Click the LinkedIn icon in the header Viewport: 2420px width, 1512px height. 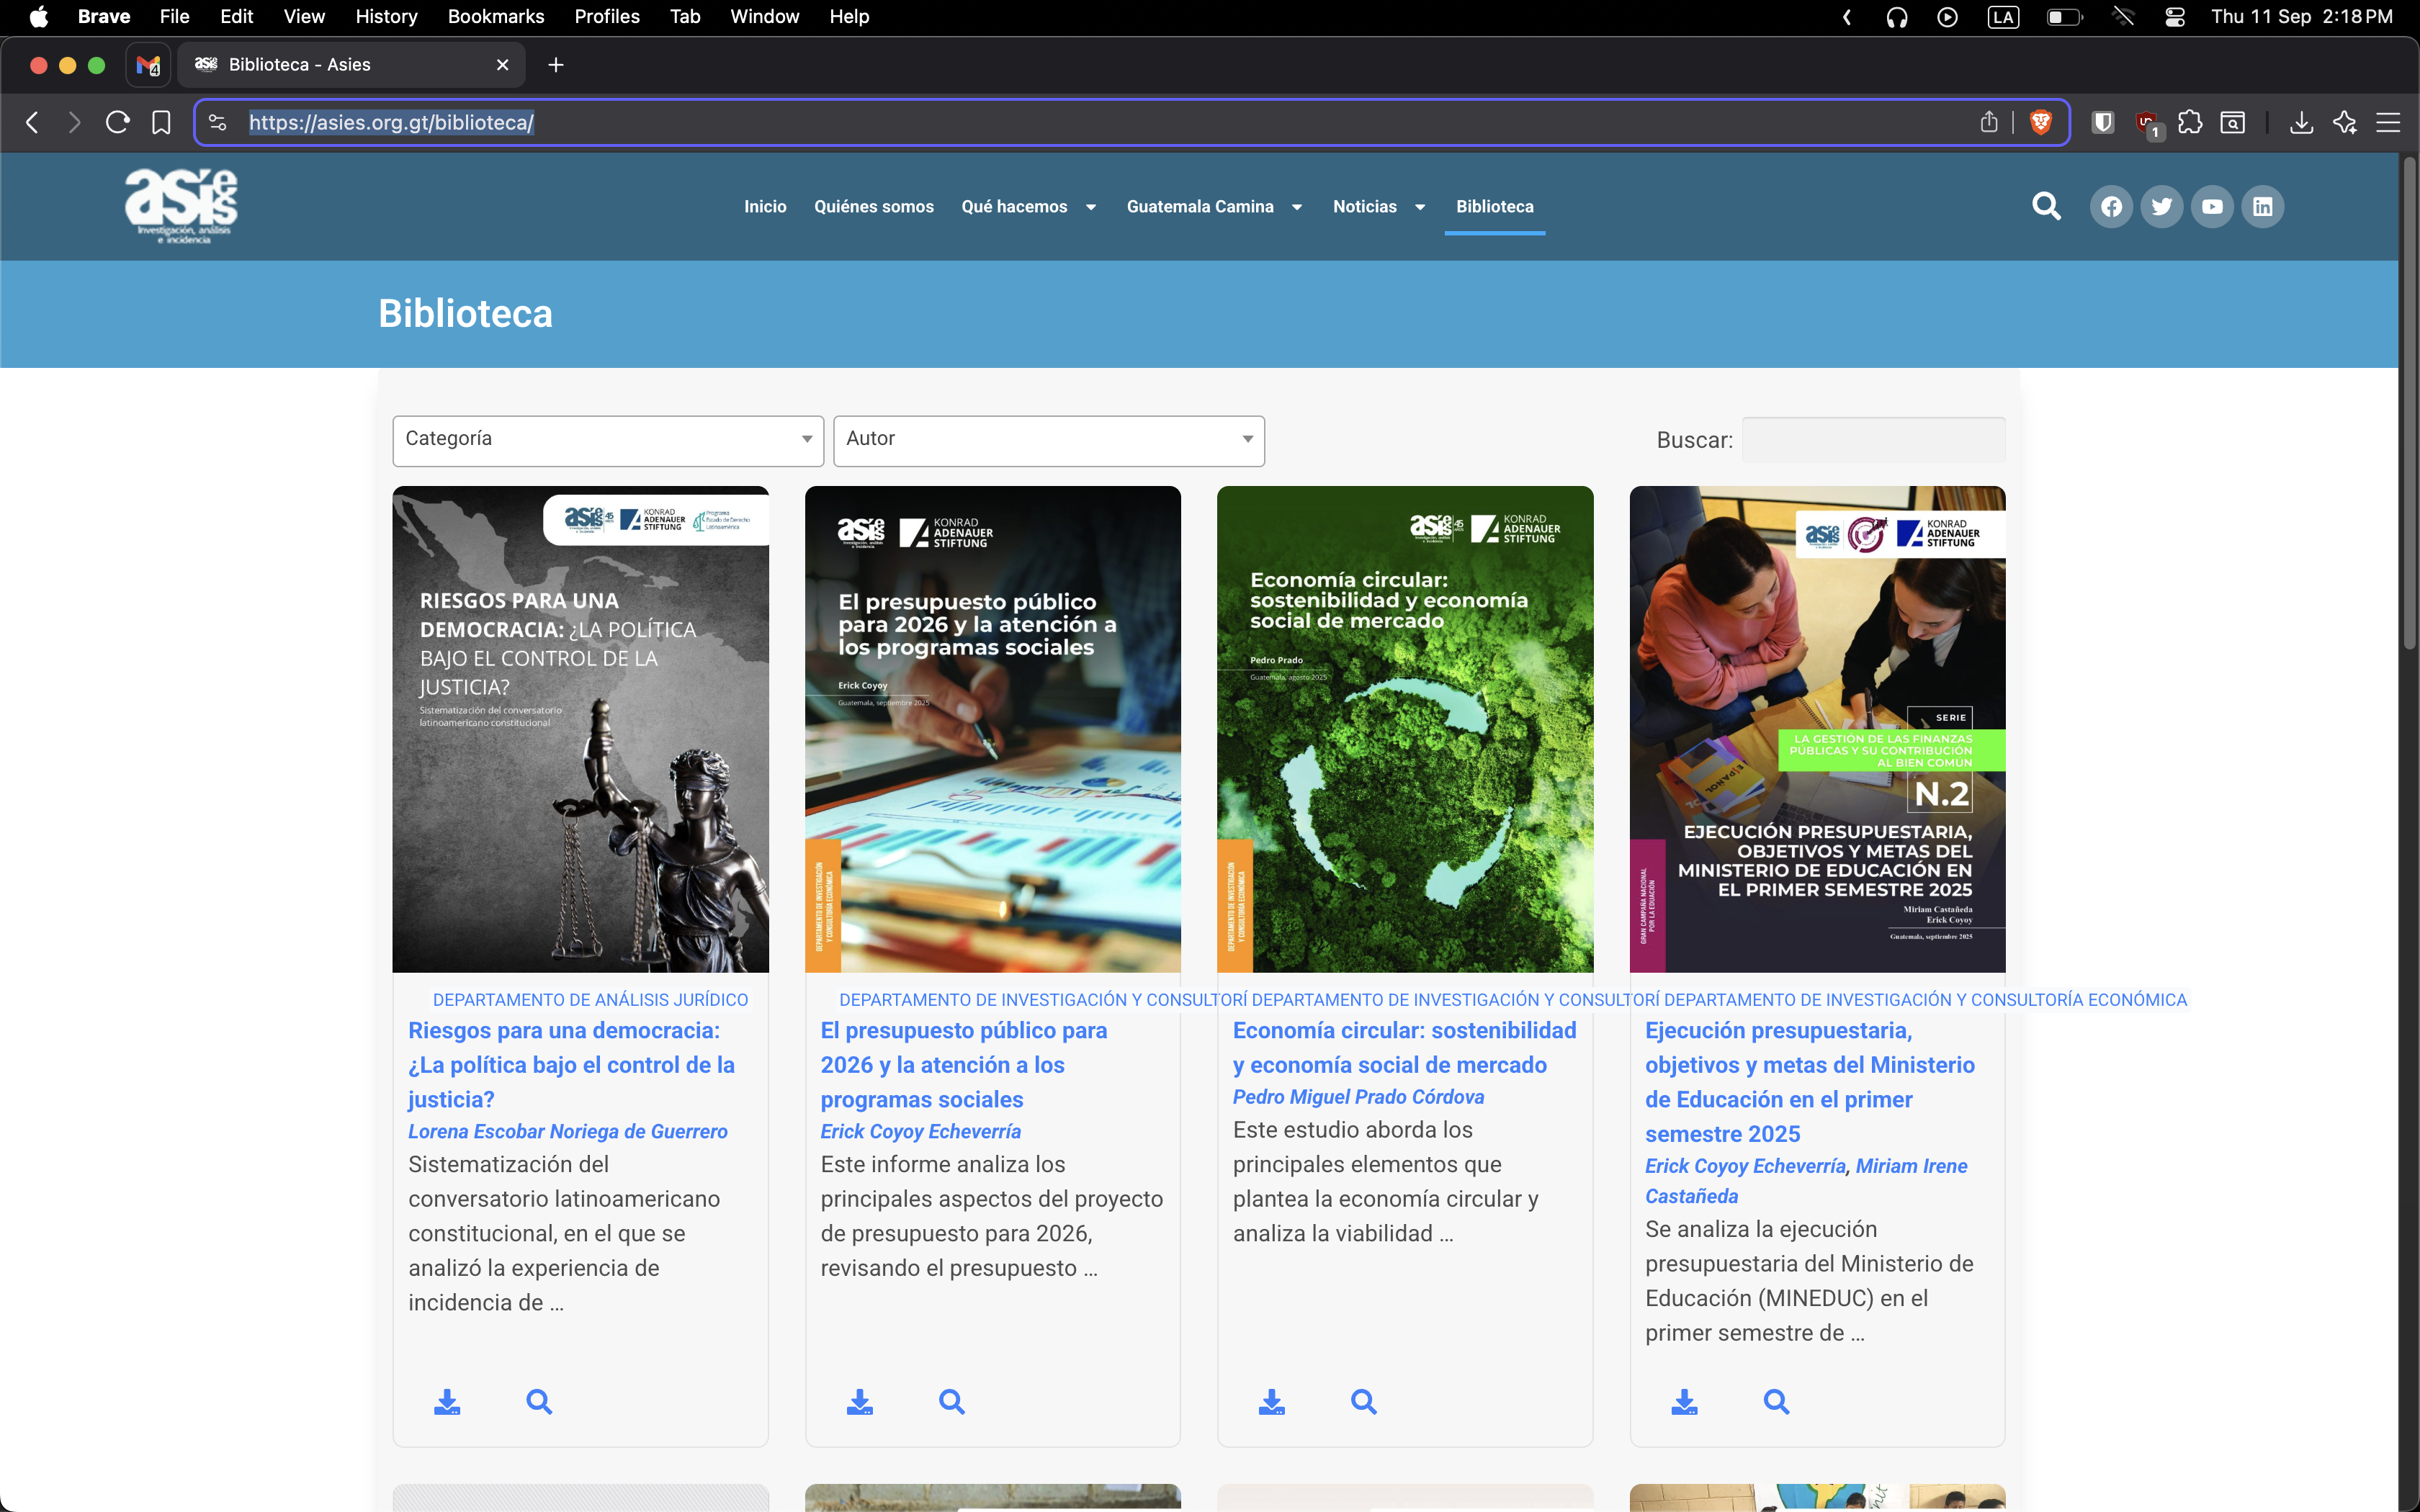(x=2262, y=207)
